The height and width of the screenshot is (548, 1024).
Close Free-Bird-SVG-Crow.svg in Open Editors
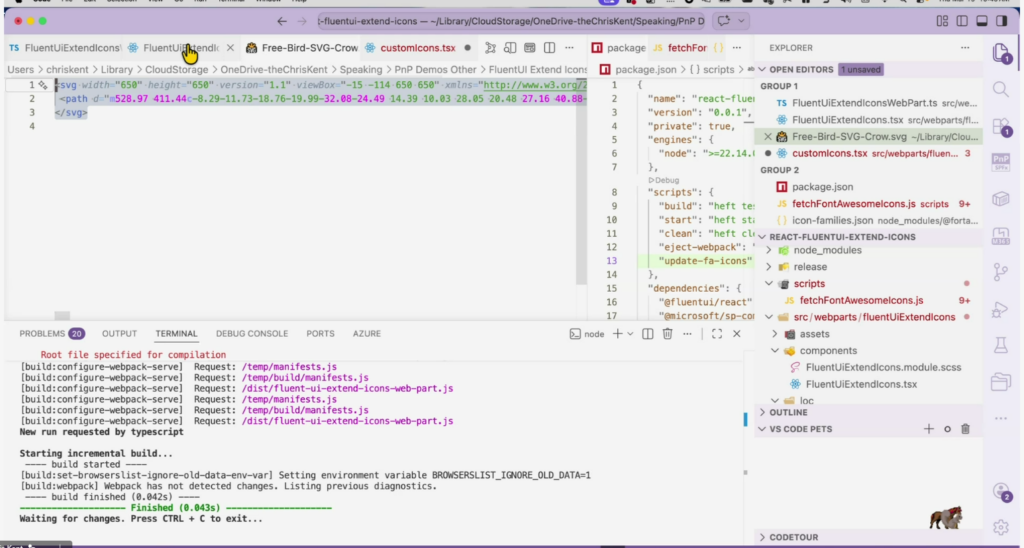pos(768,137)
